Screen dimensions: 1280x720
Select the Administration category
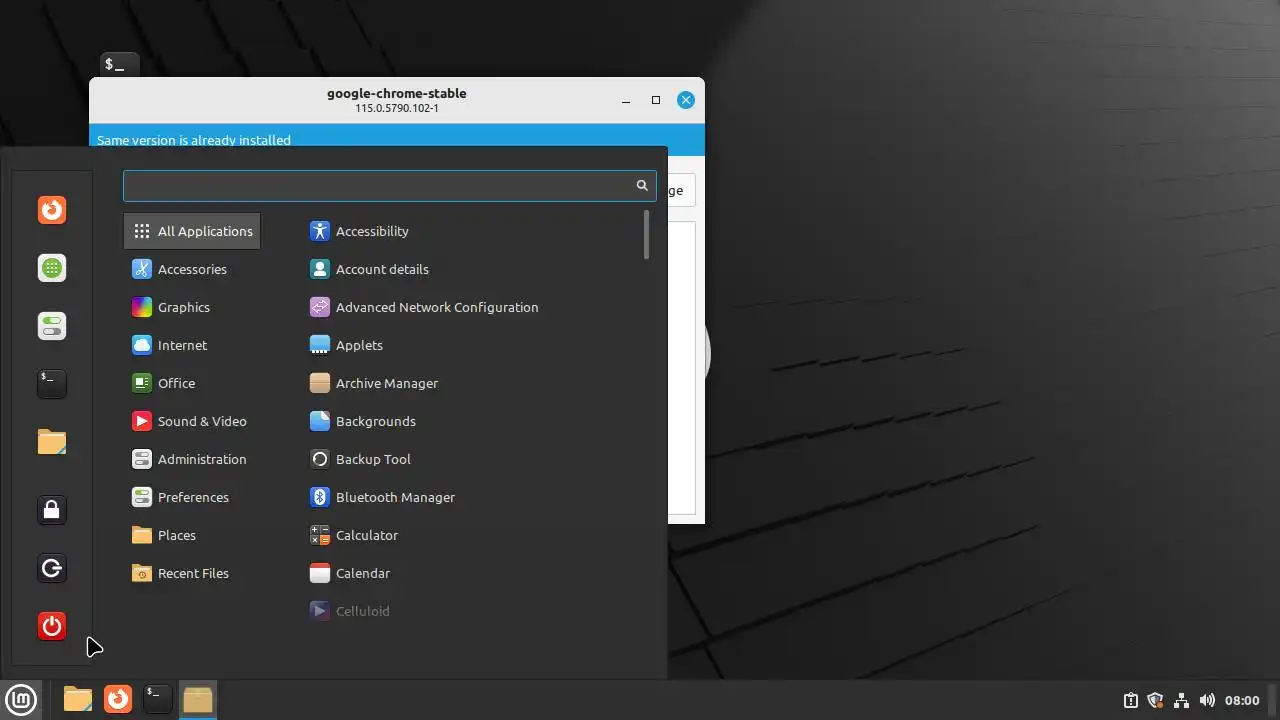(x=192, y=459)
